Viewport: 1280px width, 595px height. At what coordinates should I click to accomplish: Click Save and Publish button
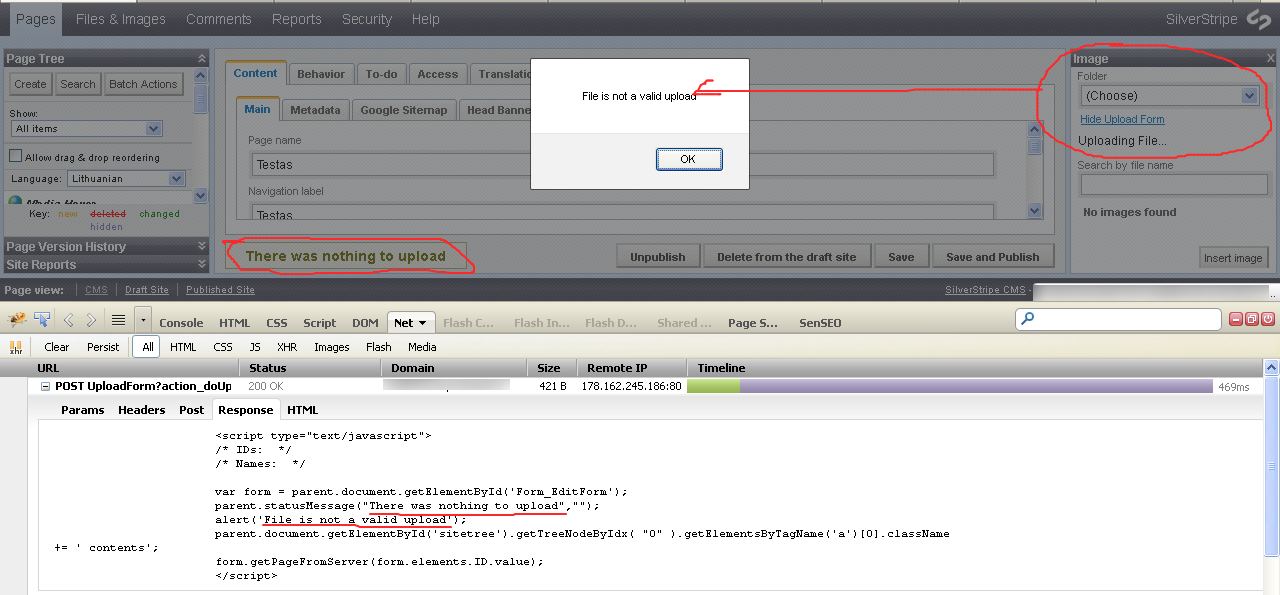pyautogui.click(x=993, y=257)
